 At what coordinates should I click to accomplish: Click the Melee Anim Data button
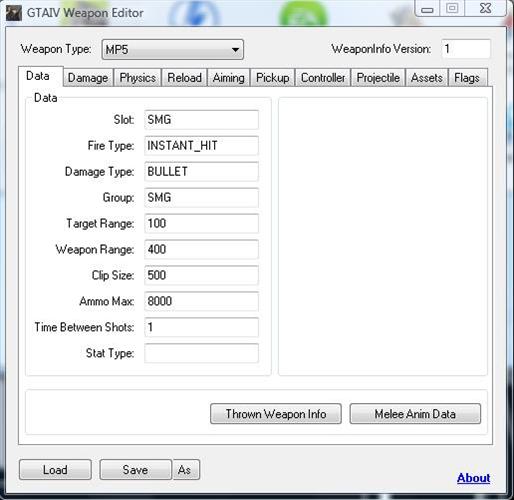click(x=415, y=414)
